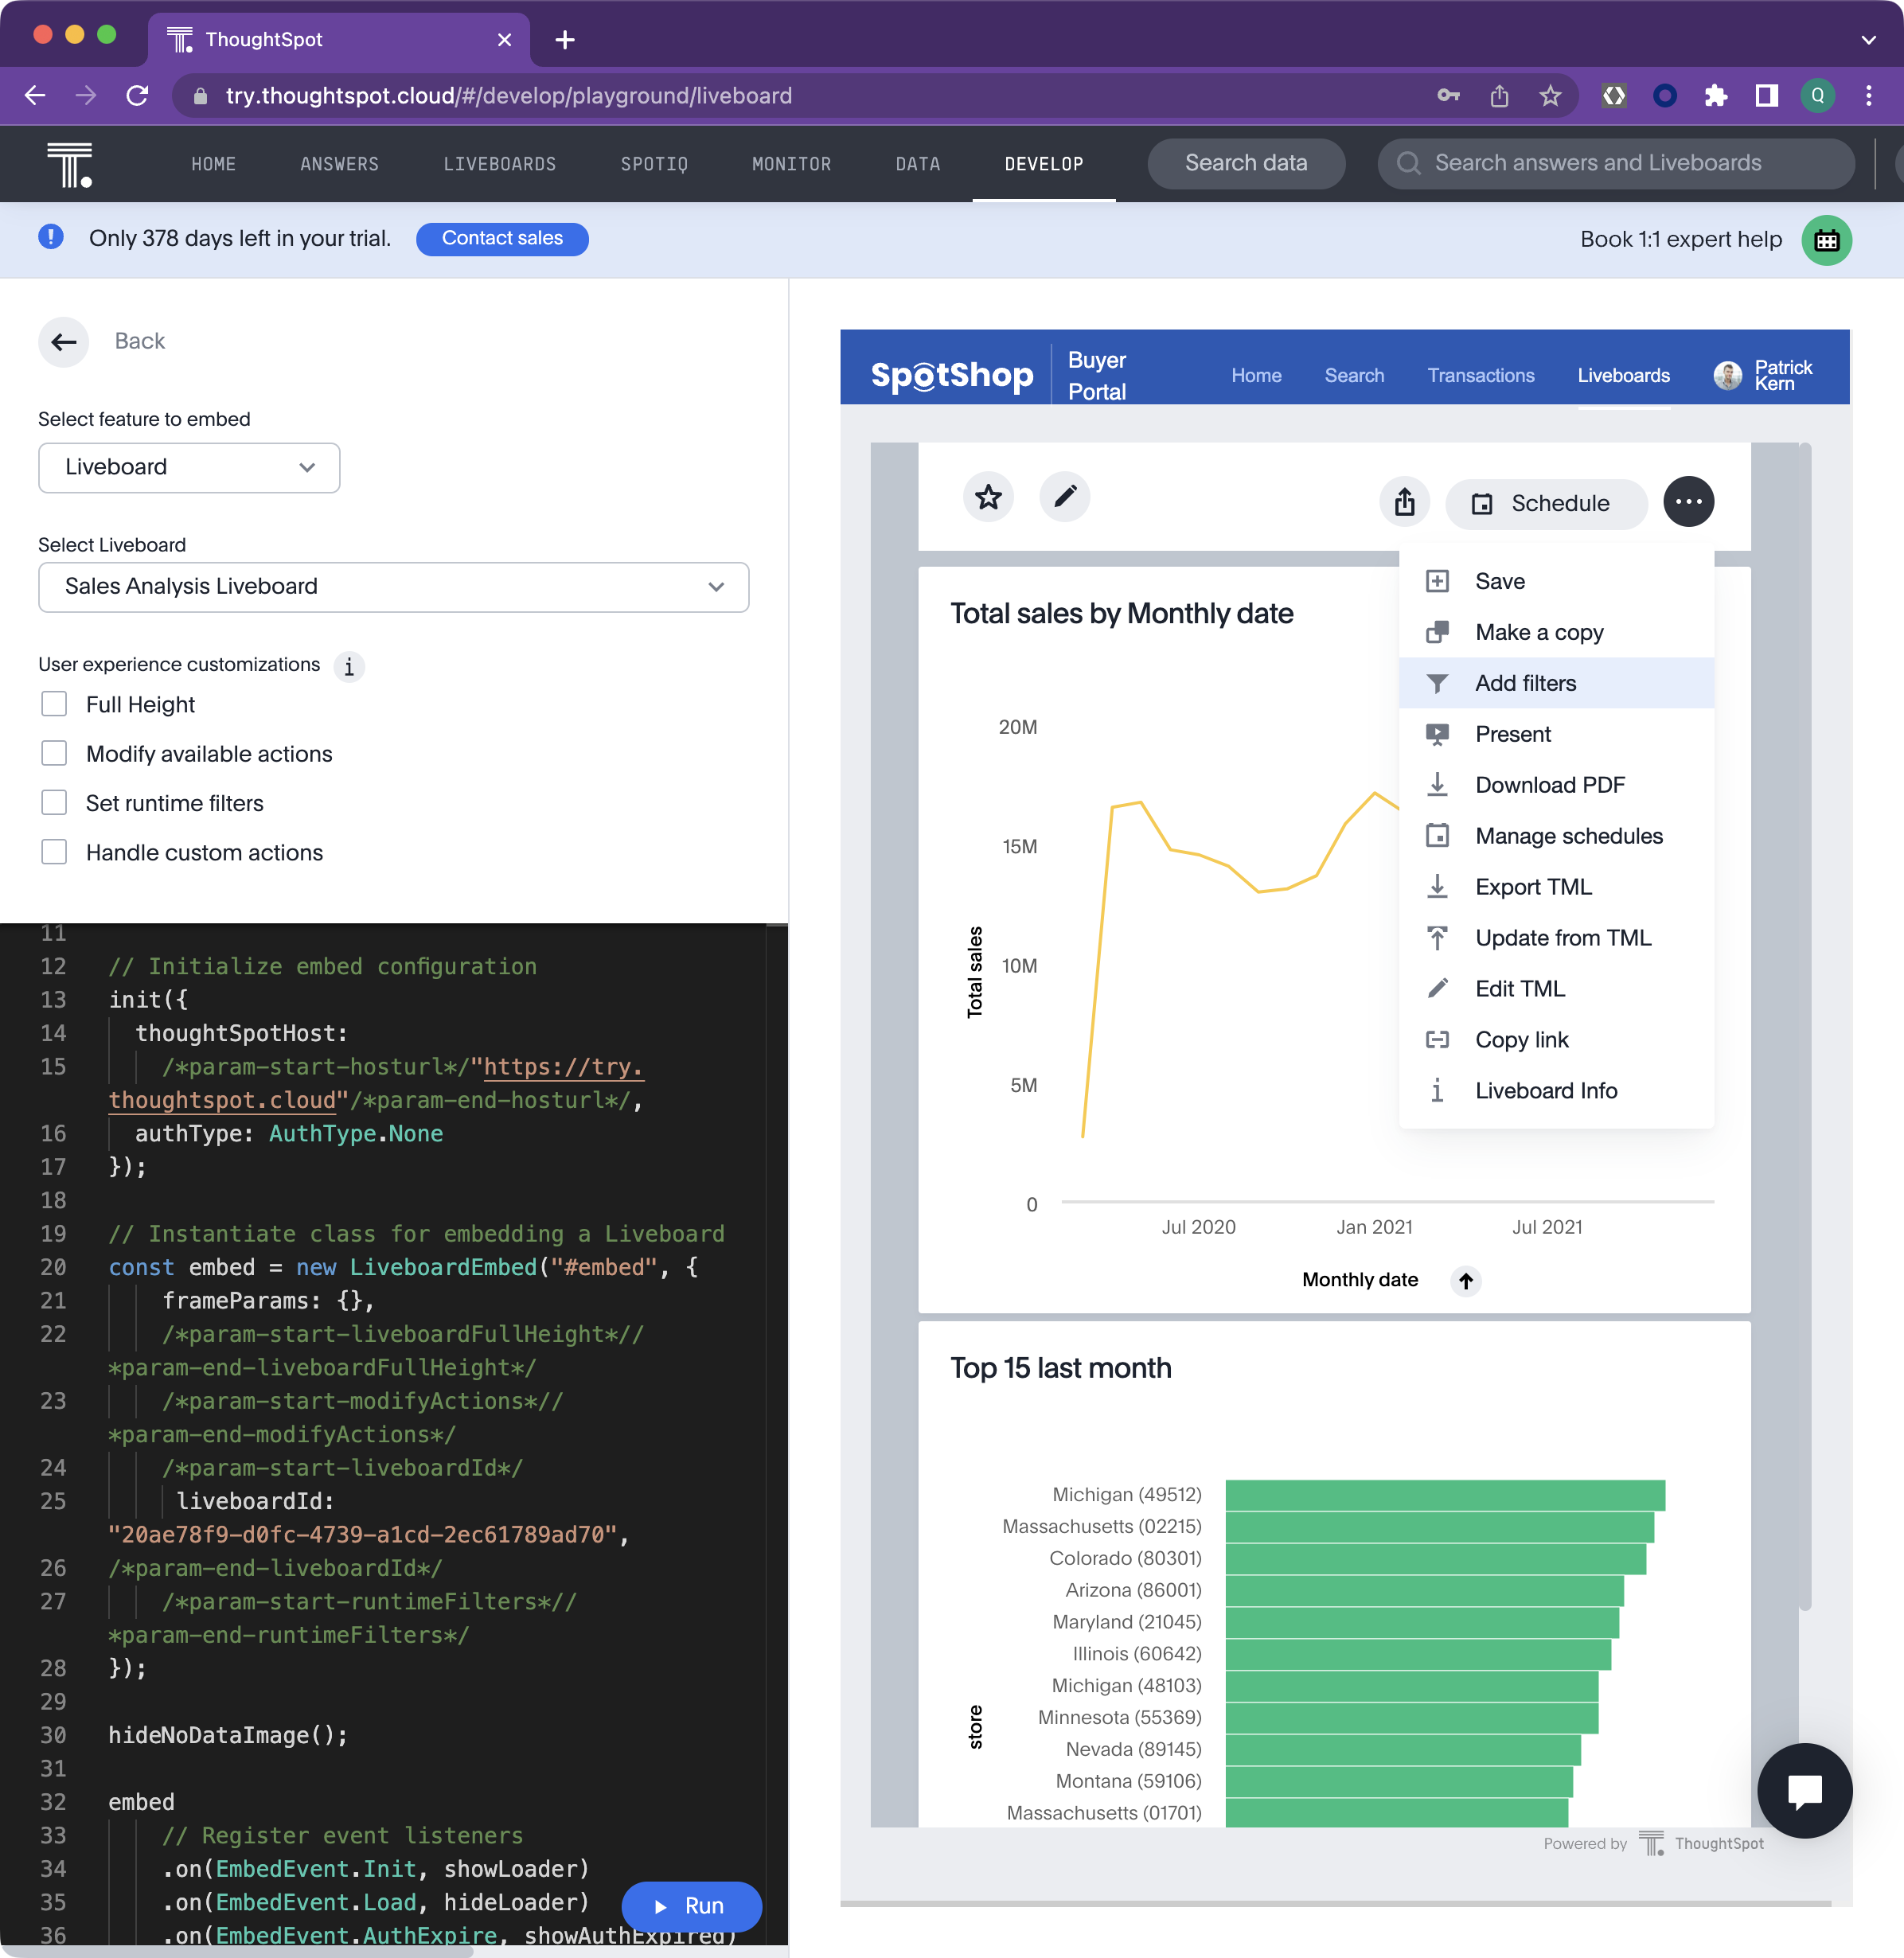Bookmark page with the star icon
Screen dimensions: 1904x1958
point(1550,96)
